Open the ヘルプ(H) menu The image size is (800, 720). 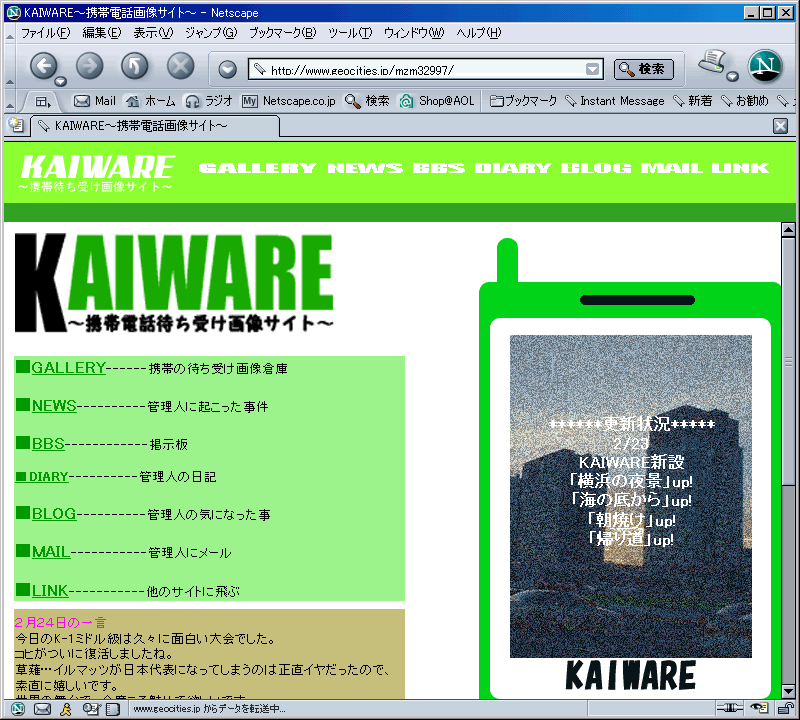point(479,33)
